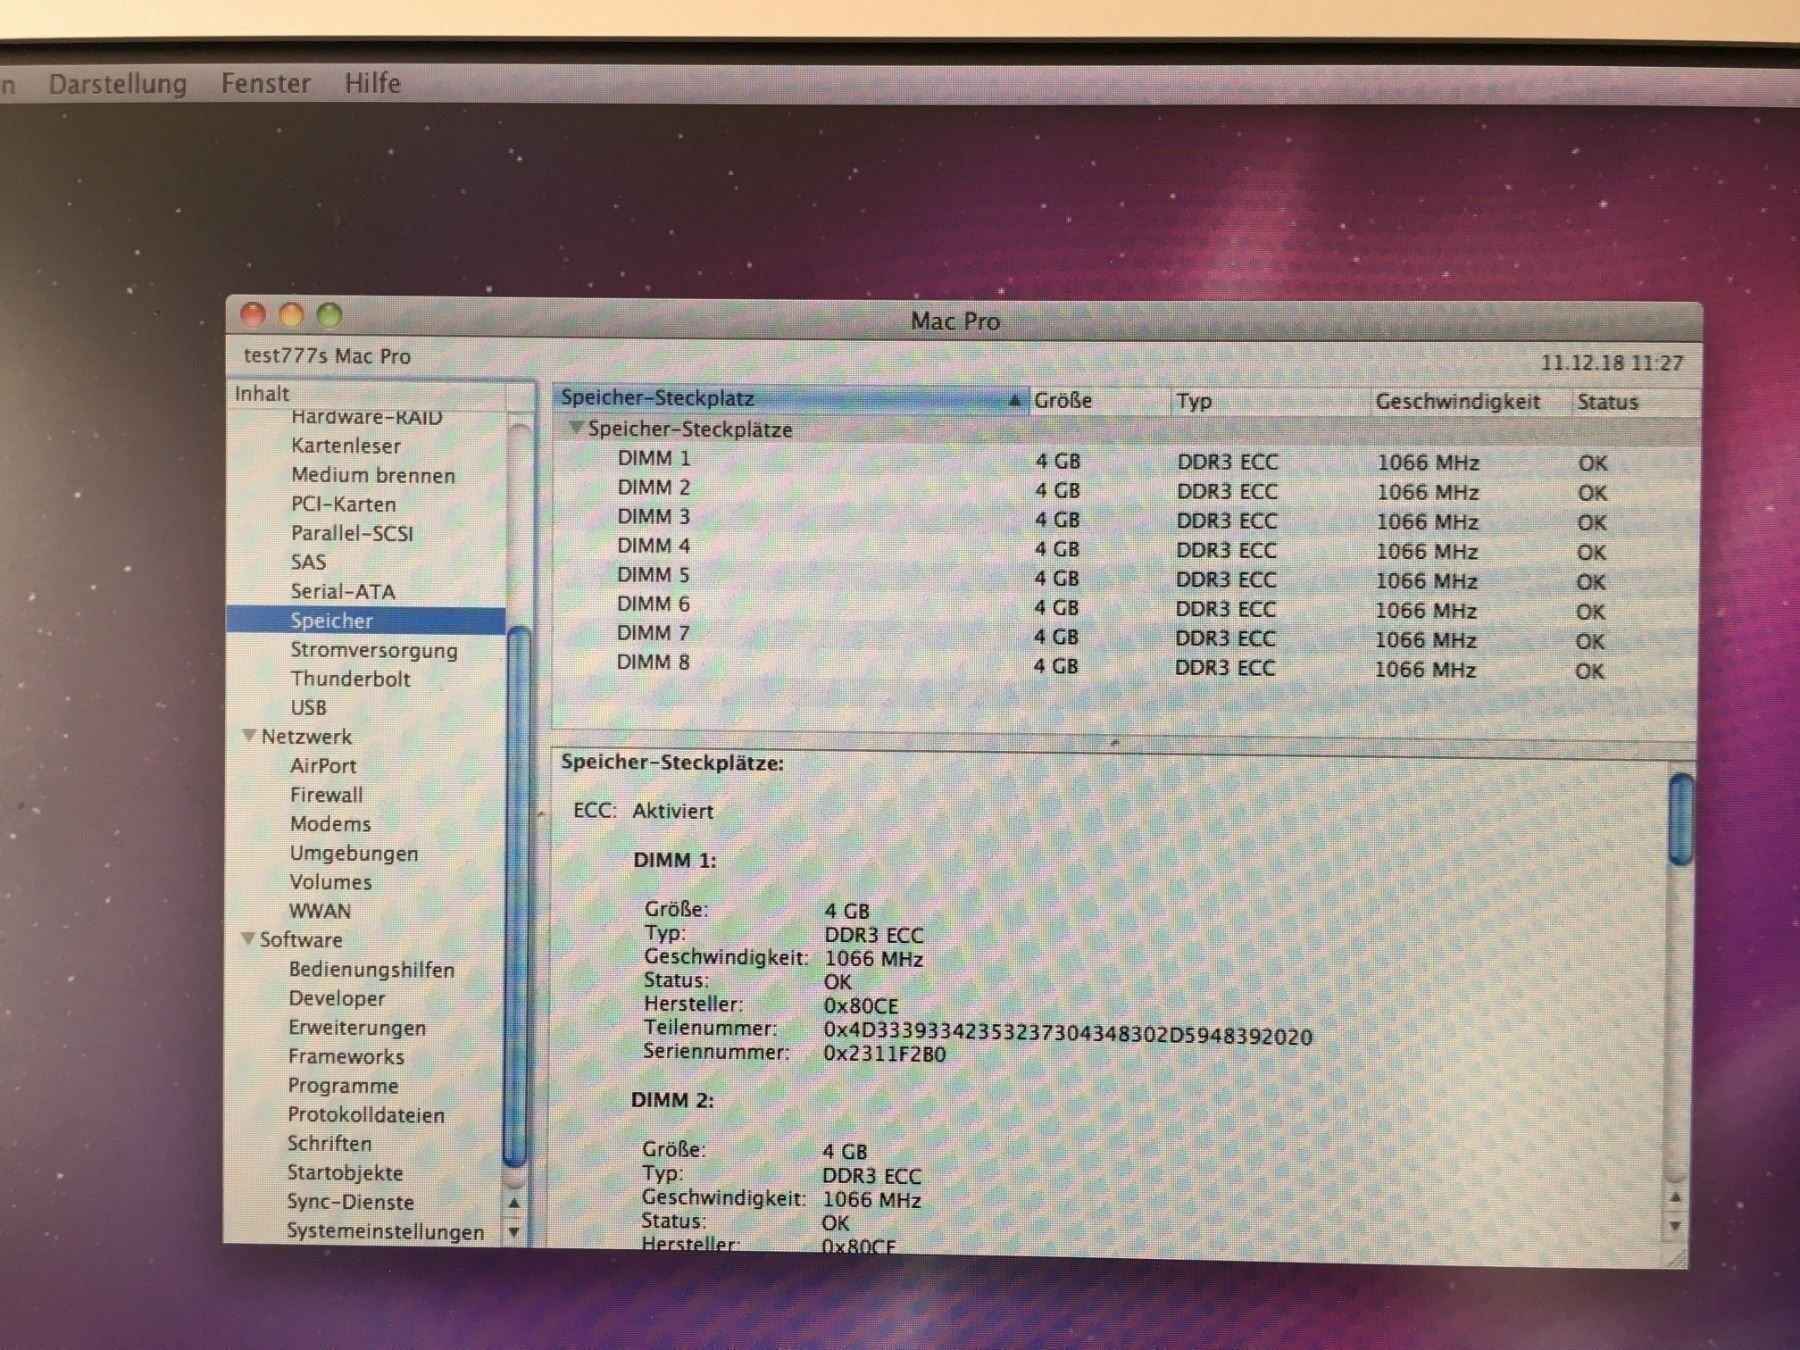Click detail pane scroll up arrow
Viewport: 1800px width, 1350px height.
point(1676,1197)
